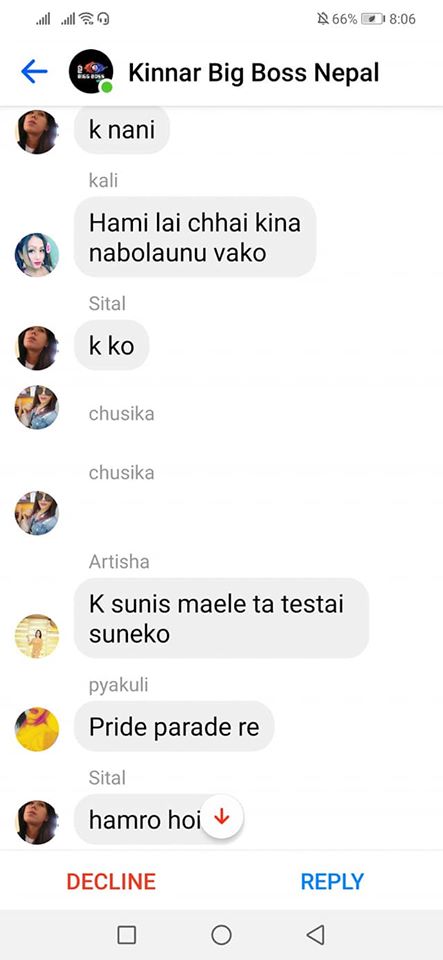The image size is (443, 960).
Task: Tap Android back triangle button
Action: click(x=315, y=934)
